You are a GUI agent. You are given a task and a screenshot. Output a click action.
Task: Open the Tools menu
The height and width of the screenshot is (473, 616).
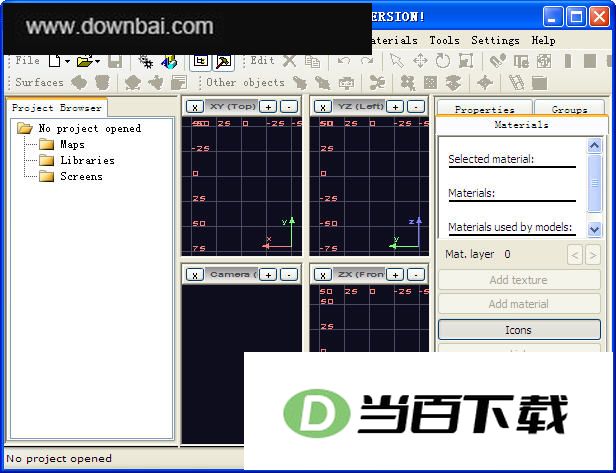444,40
